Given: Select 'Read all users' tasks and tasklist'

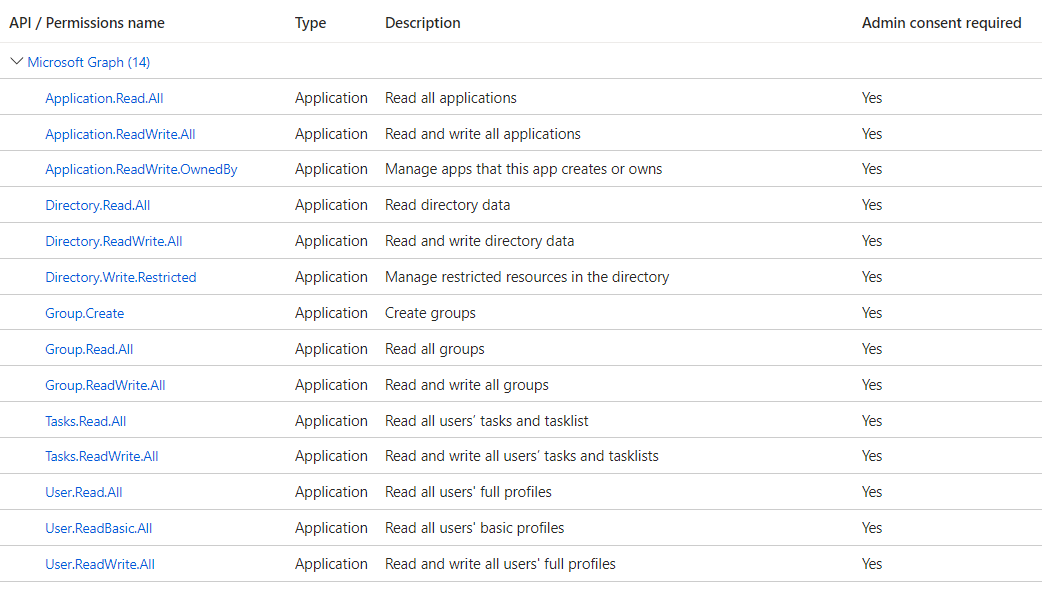Looking at the screenshot, I should pos(486,421).
